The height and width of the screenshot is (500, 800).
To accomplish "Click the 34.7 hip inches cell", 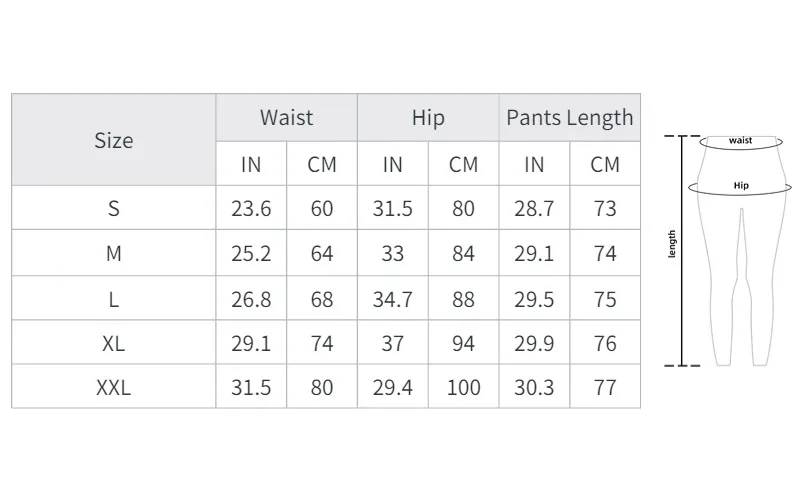I will pyautogui.click(x=392, y=298).
